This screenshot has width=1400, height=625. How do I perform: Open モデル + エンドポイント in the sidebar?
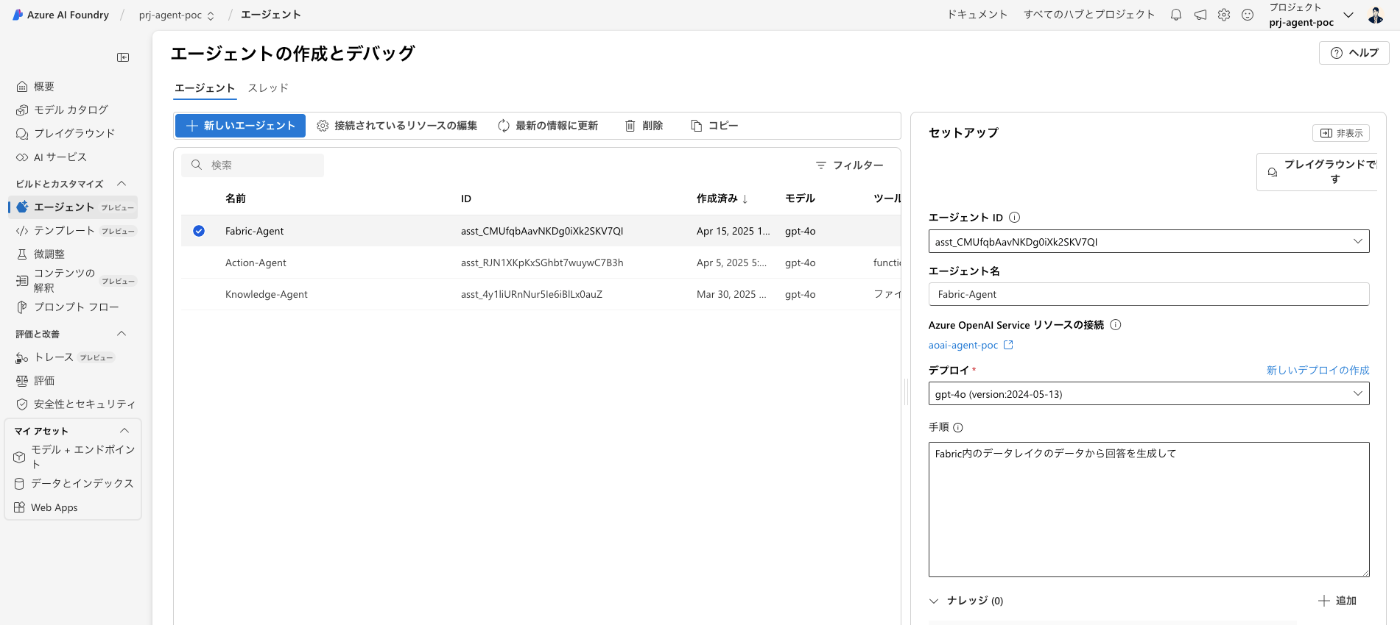72,457
